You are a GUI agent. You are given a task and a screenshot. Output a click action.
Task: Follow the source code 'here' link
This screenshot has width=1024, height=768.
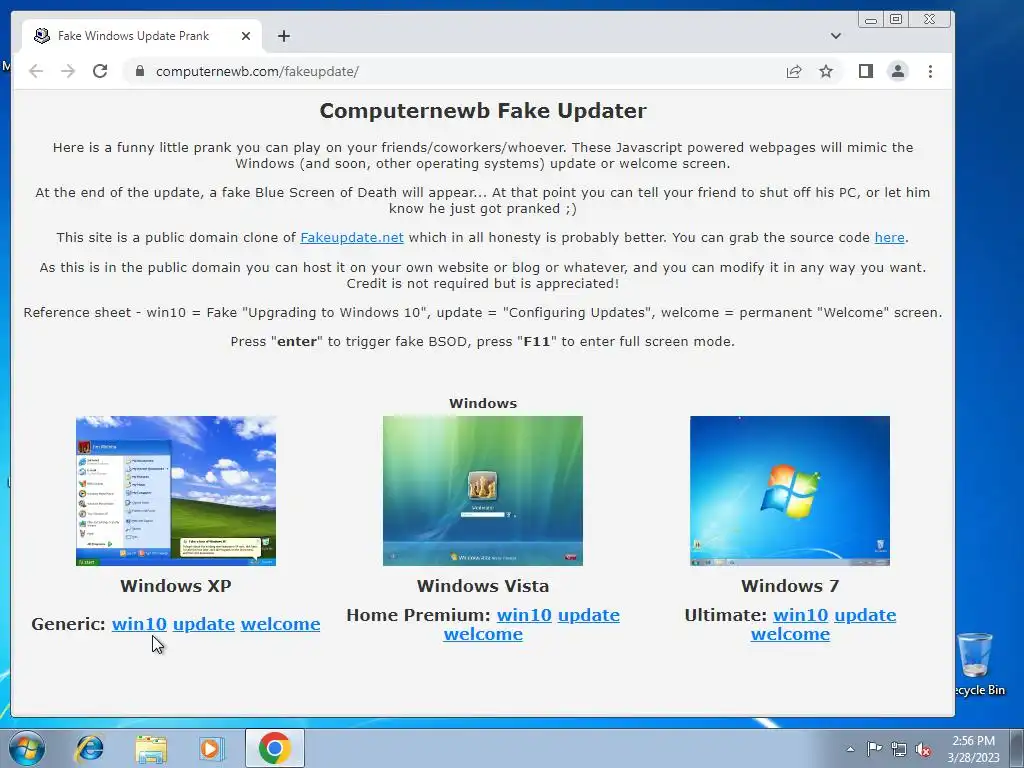coord(889,238)
